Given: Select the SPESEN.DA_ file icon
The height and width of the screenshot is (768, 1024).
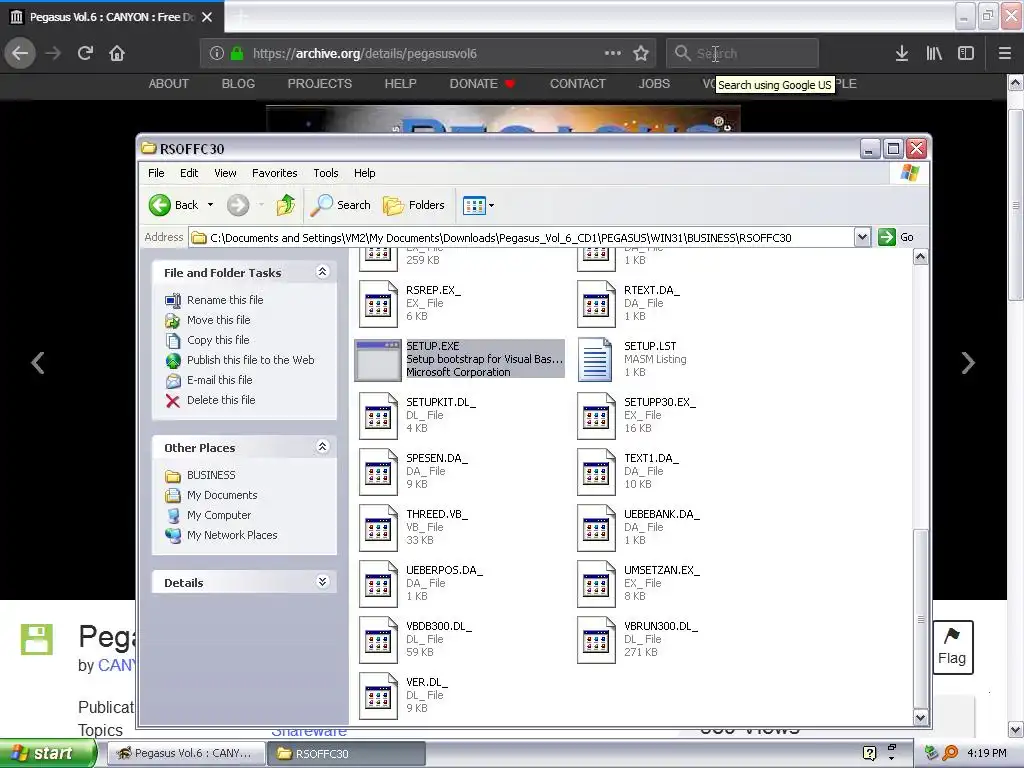Looking at the screenshot, I should pyautogui.click(x=378, y=472).
